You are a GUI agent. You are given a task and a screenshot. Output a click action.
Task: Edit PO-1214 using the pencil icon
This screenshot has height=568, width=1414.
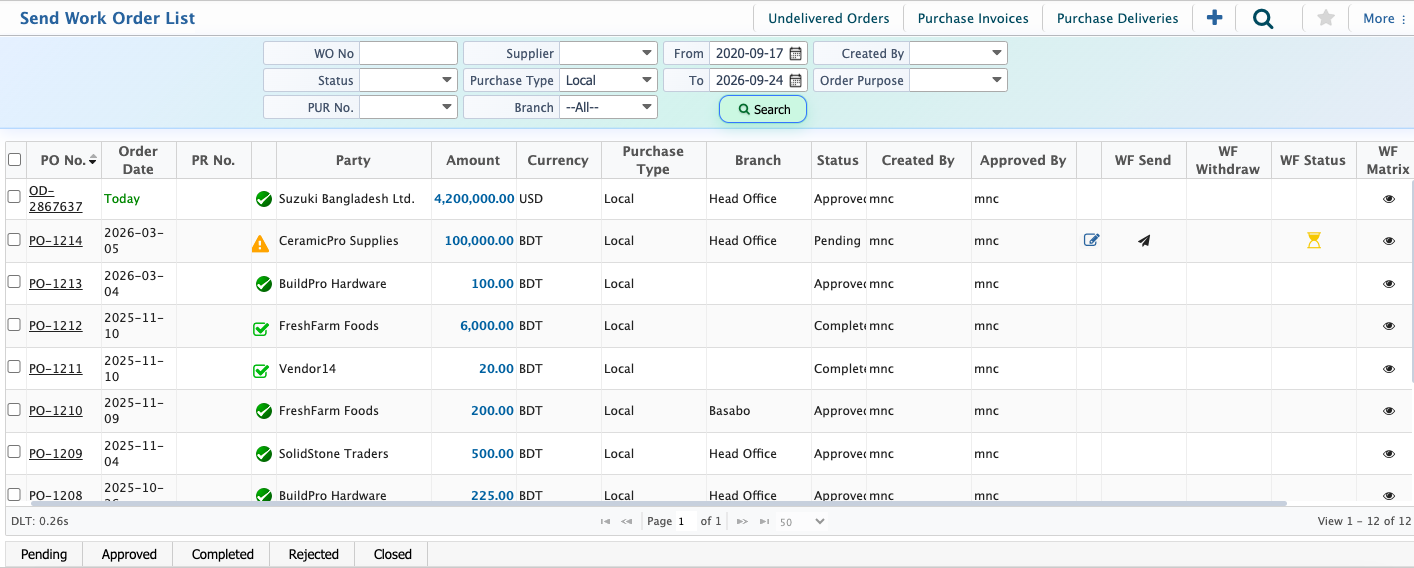point(1091,240)
